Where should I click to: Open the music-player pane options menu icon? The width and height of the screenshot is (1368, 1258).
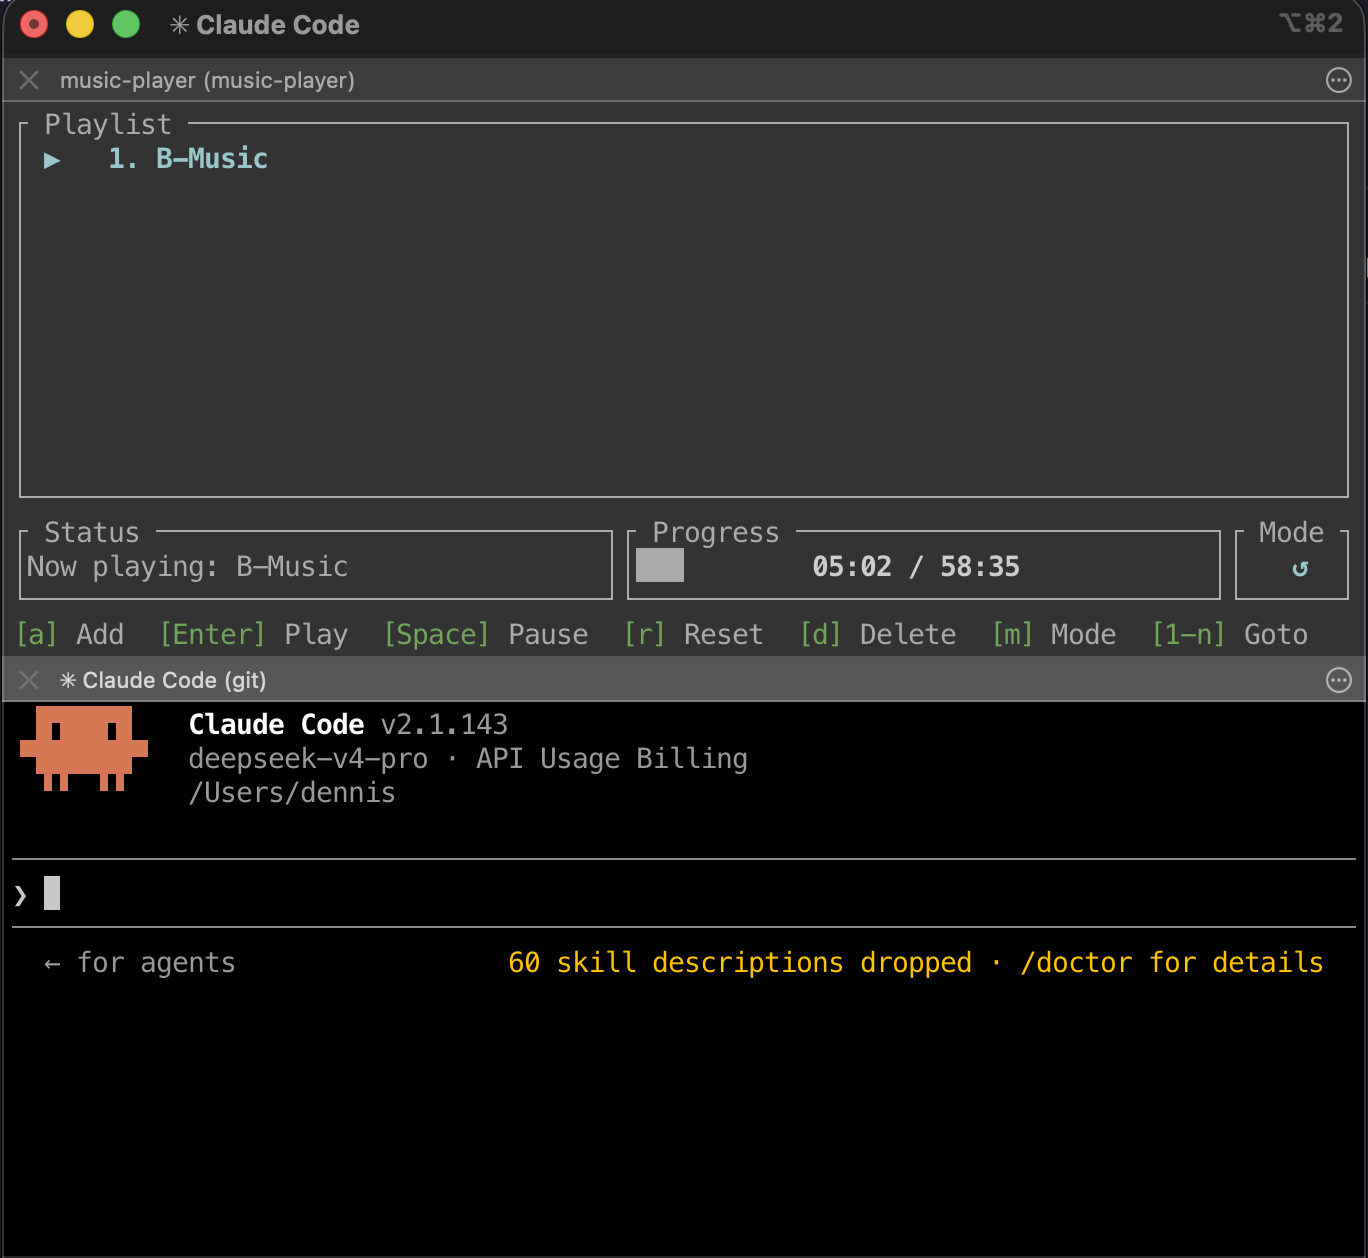(1338, 80)
